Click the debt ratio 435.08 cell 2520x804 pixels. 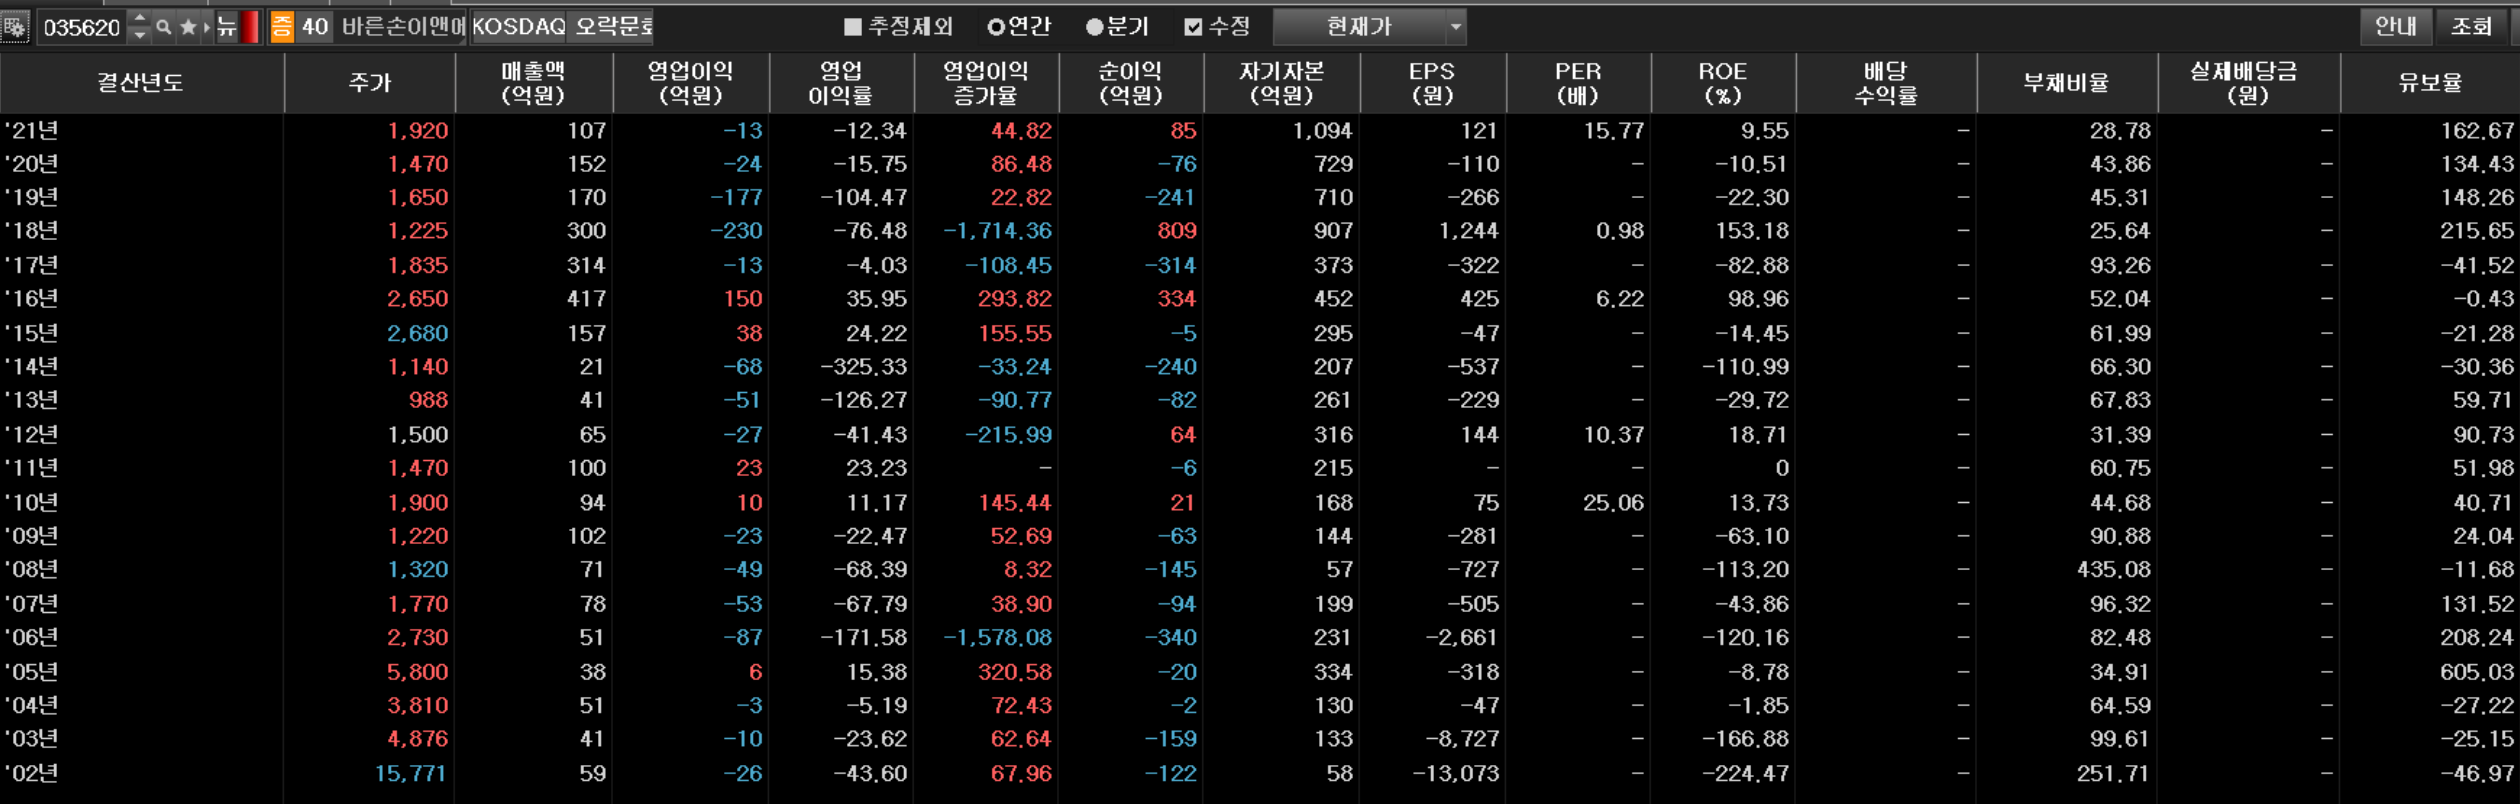point(2113,570)
